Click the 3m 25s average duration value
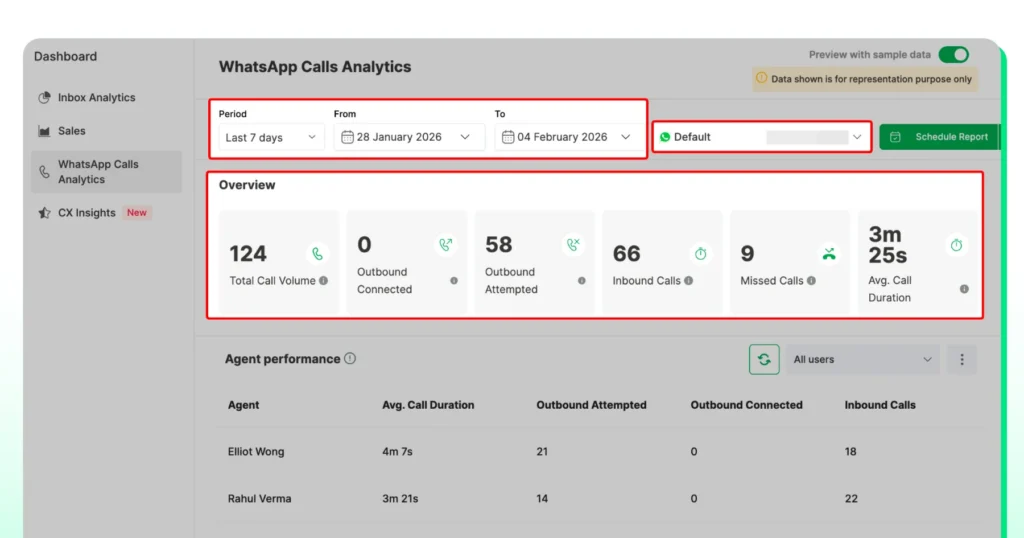The width and height of the screenshot is (1024, 538). coord(888,245)
